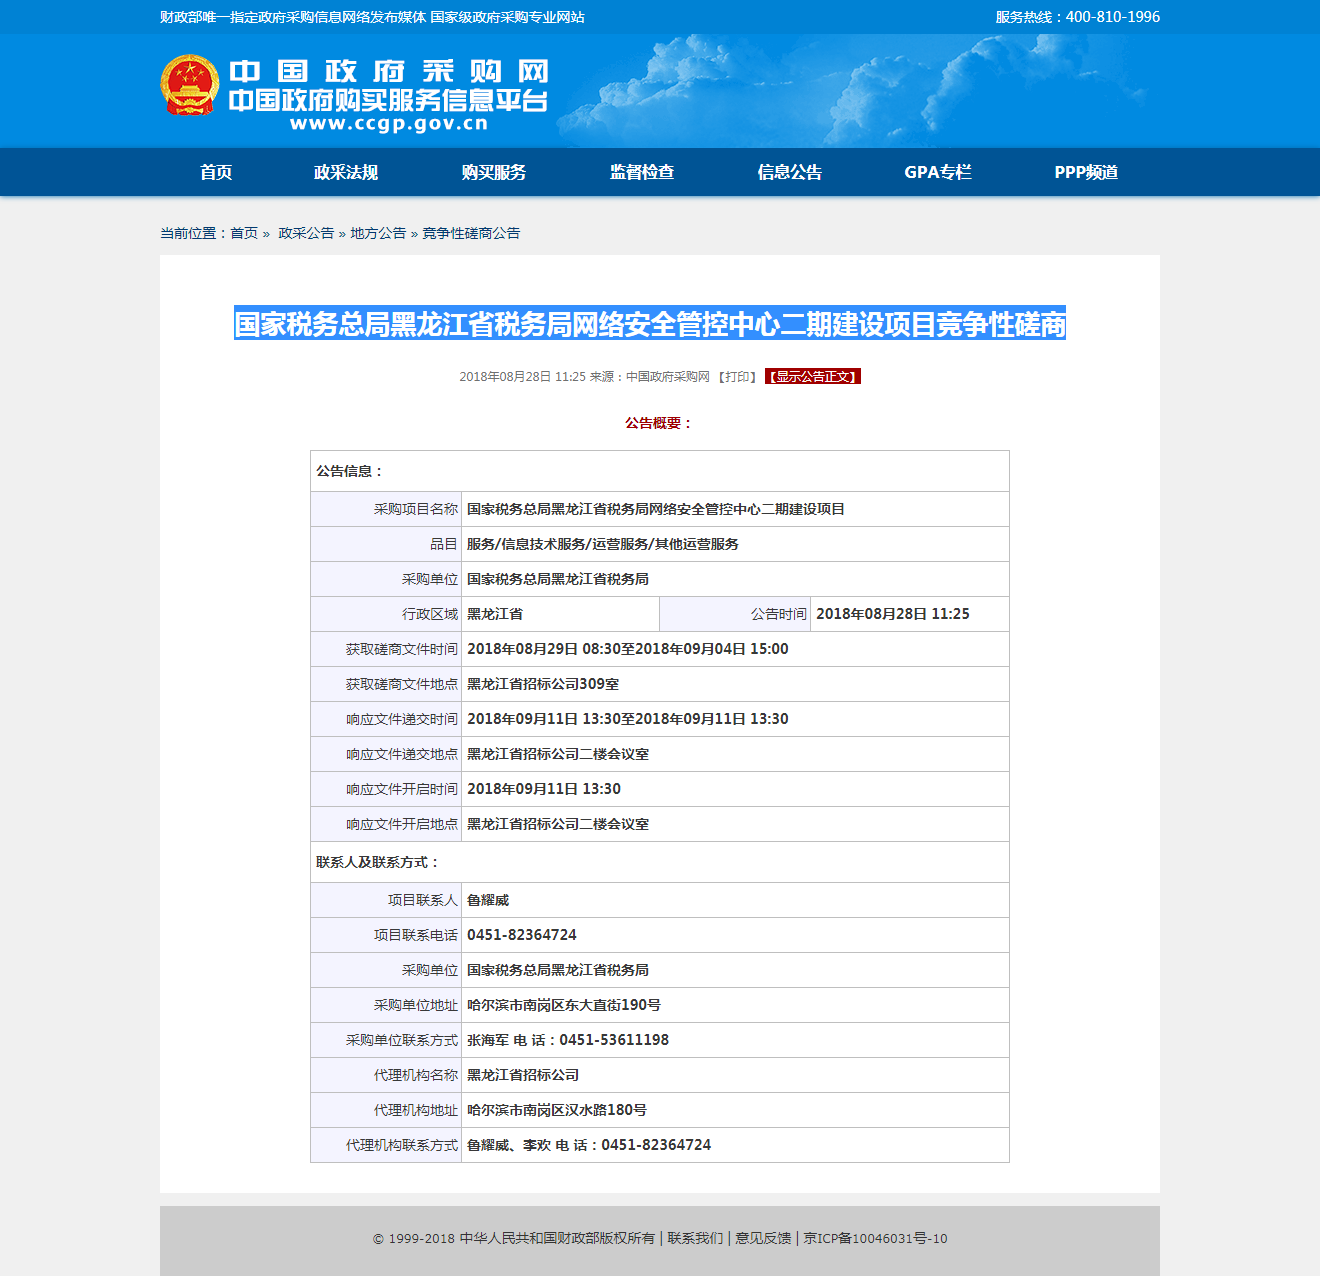Click the 政采公告 breadcrumb link
Image resolution: width=1320 pixels, height=1276 pixels.
306,233
